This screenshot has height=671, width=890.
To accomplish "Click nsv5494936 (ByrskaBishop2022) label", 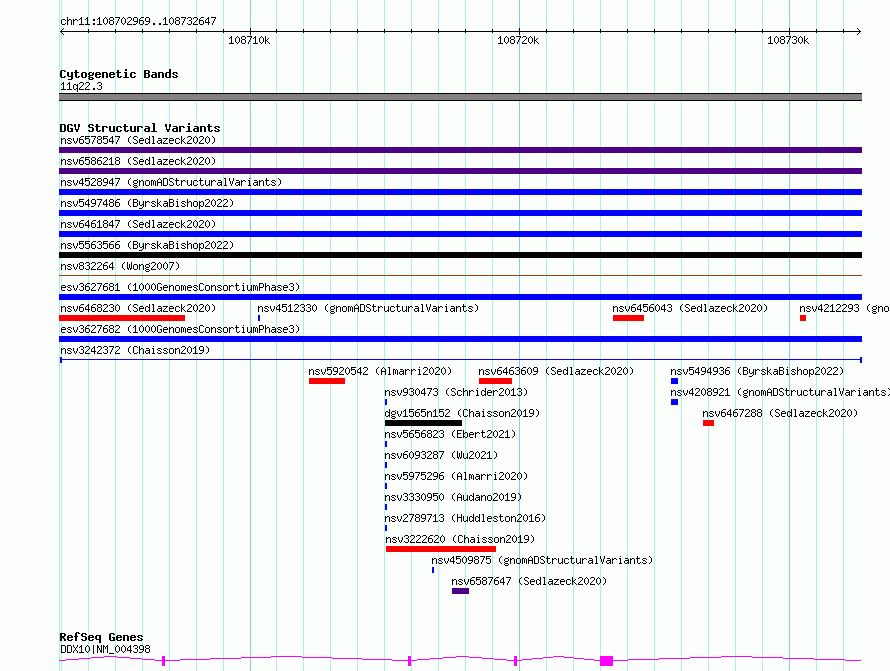I will pos(757,371).
